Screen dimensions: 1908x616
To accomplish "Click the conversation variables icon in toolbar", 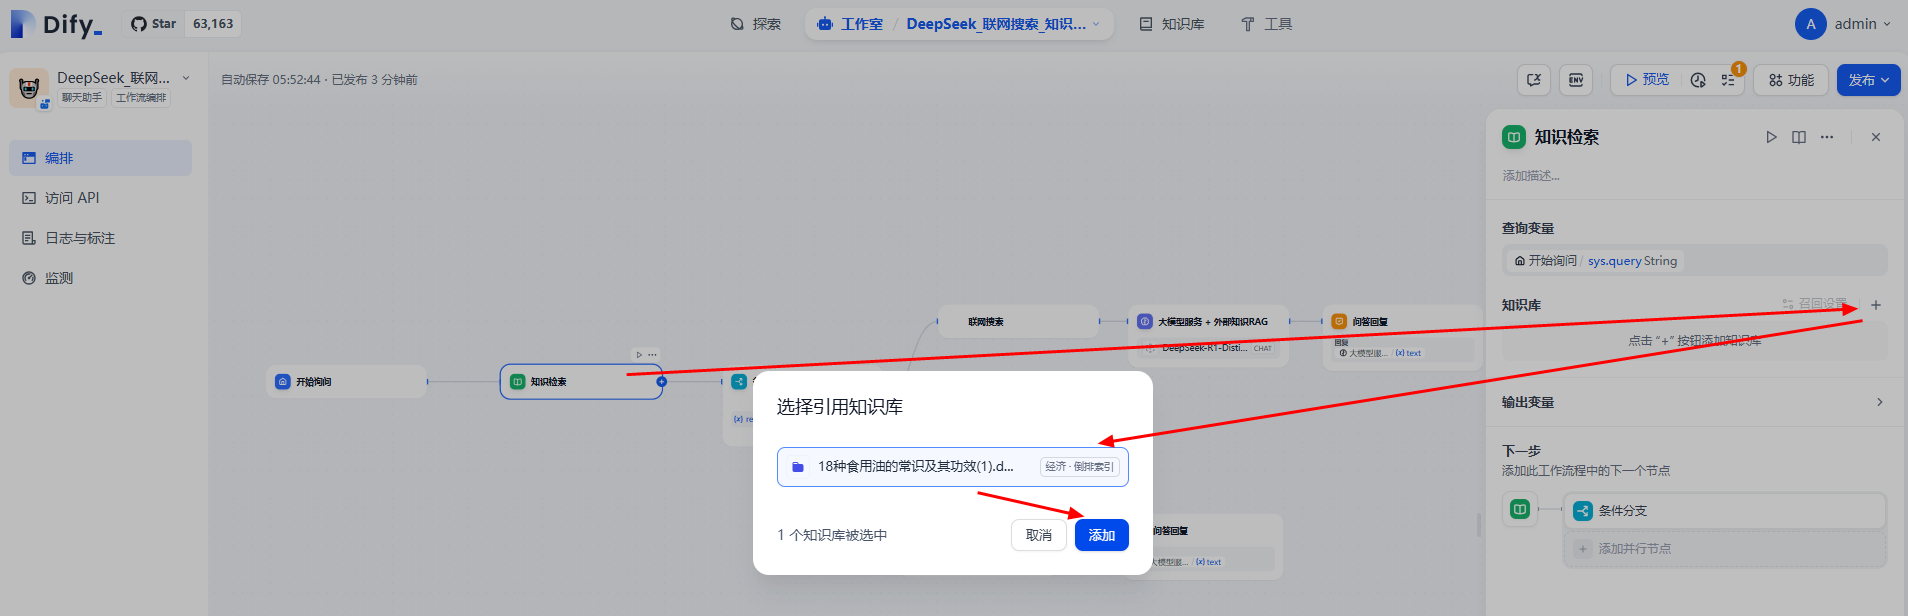I will [1534, 80].
